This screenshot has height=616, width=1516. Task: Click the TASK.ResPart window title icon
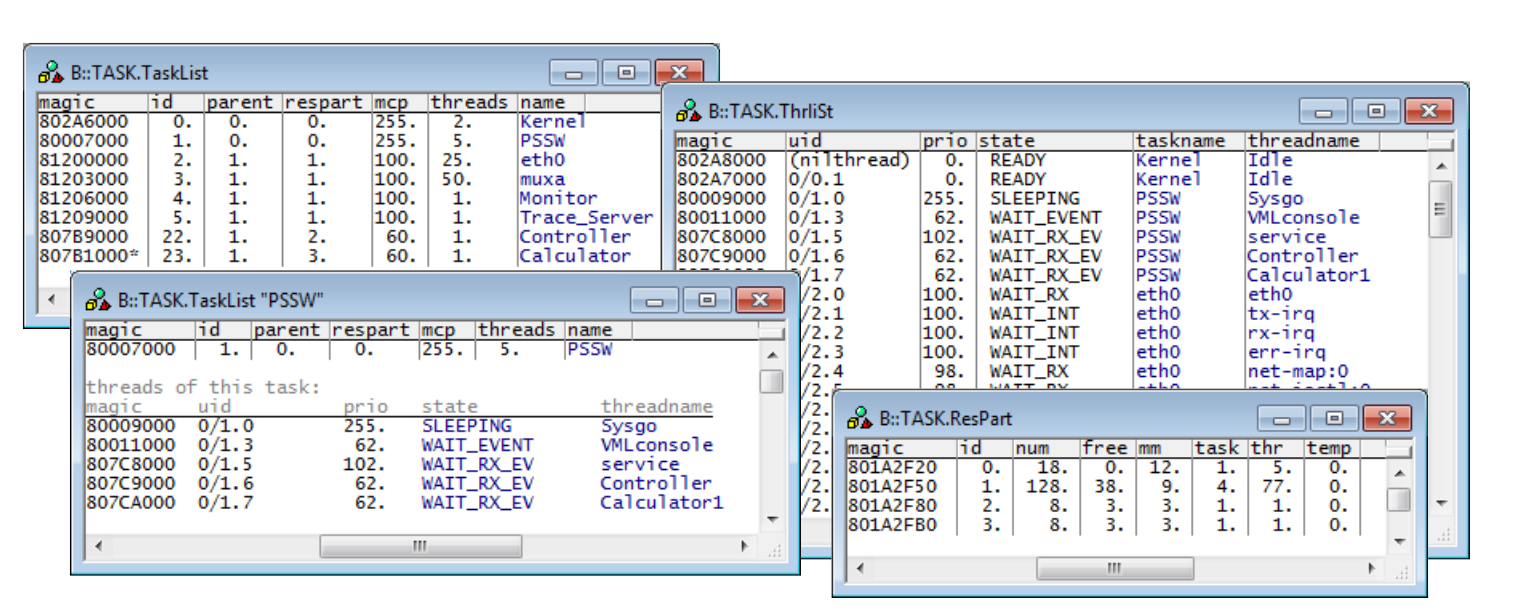click(x=859, y=418)
